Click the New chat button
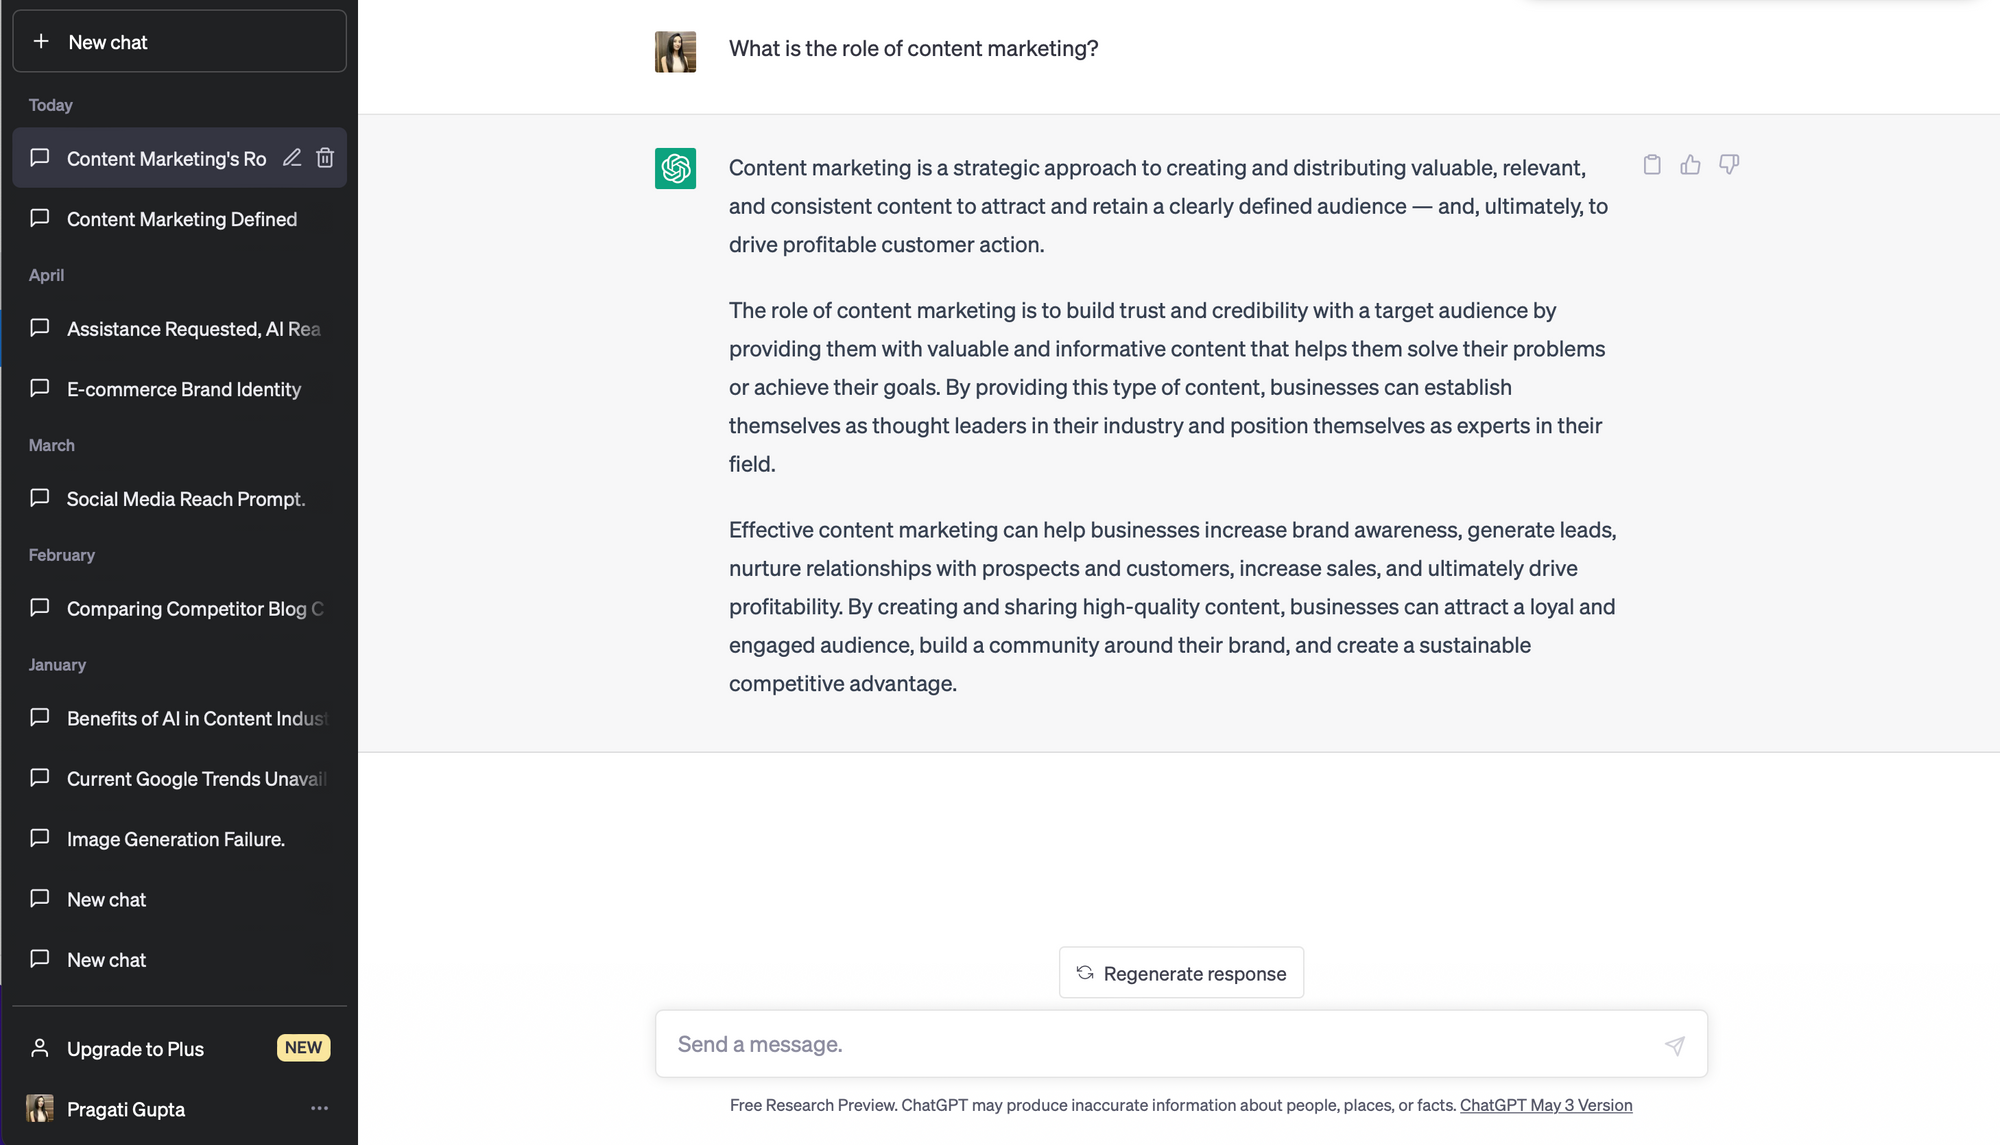 tap(180, 41)
